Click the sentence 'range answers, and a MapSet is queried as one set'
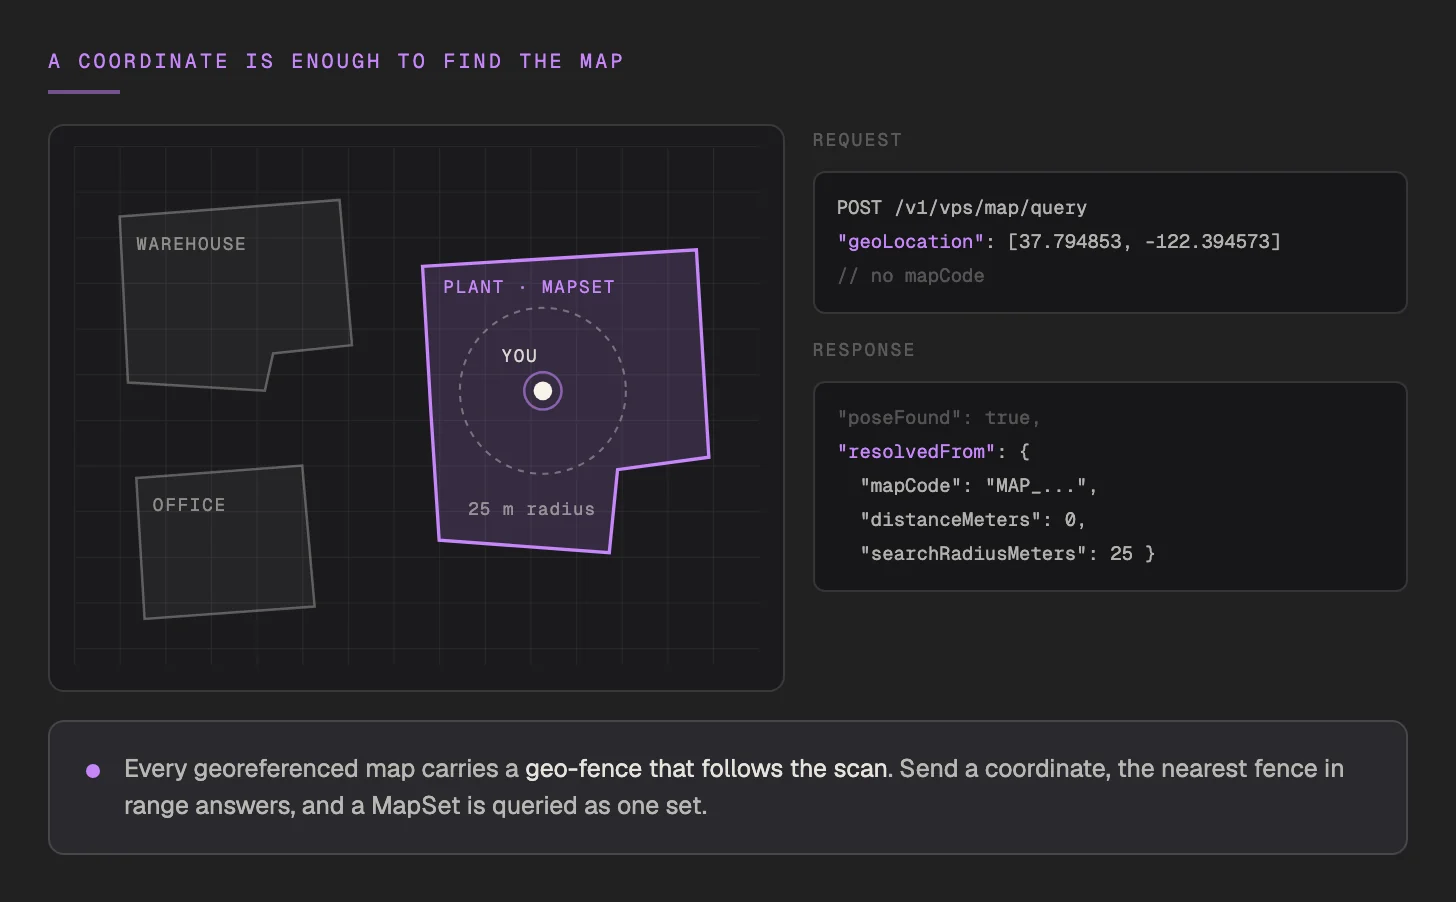Screen dimensions: 1456x902 413,806
